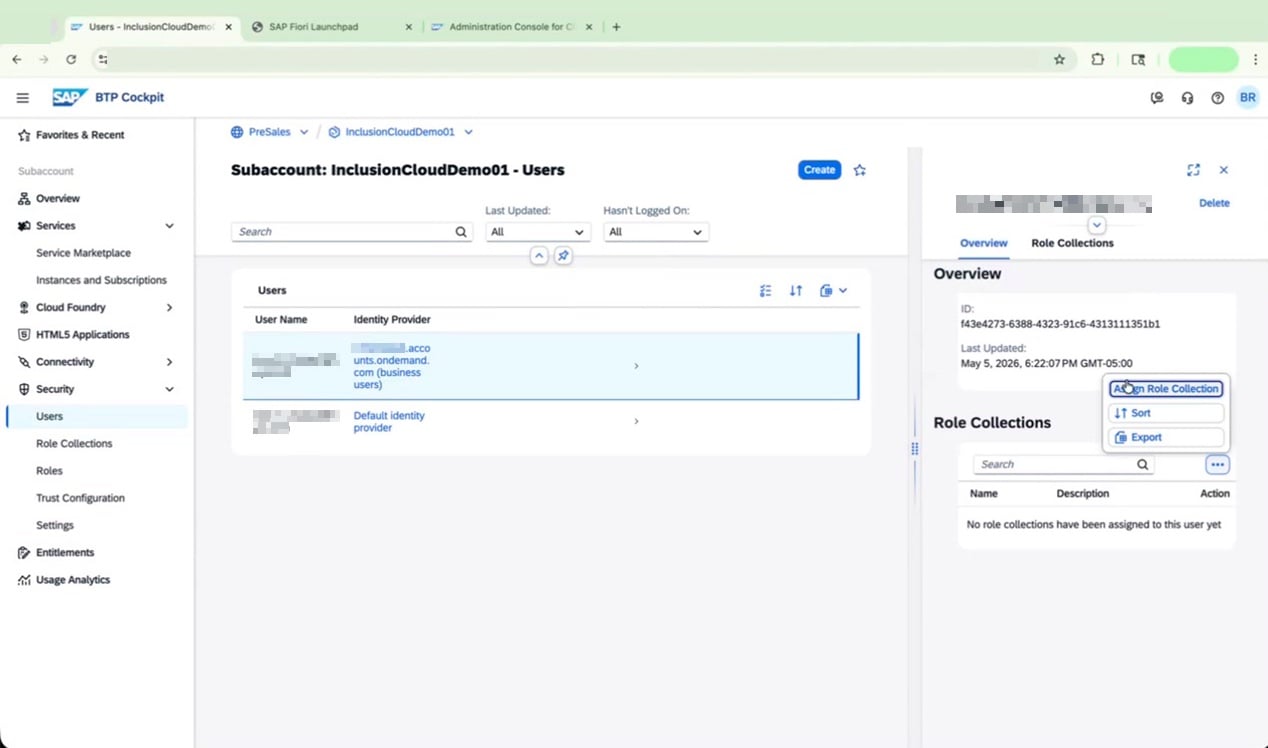Choose Export from overflow menu
The width and height of the screenshot is (1268, 748).
coord(1166,437)
